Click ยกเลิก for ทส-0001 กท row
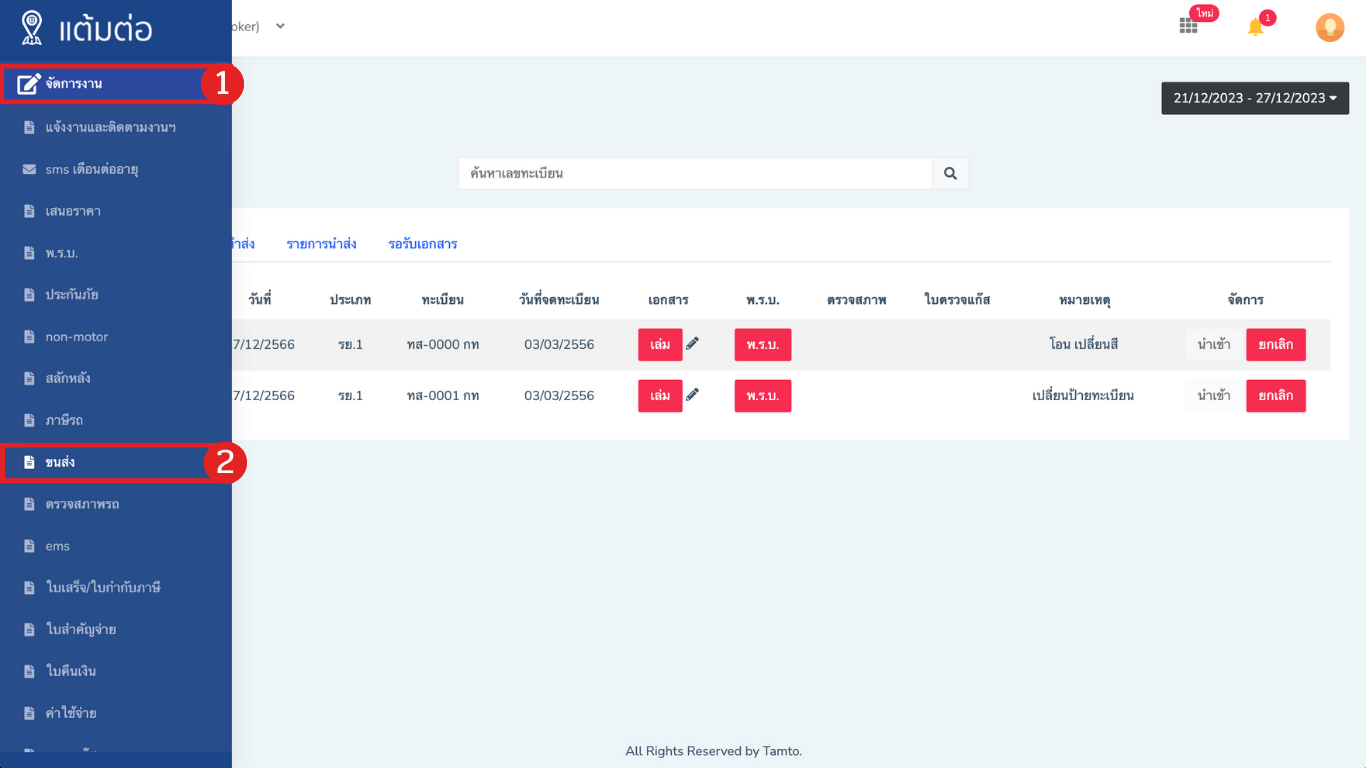1366x768 pixels. click(1276, 396)
